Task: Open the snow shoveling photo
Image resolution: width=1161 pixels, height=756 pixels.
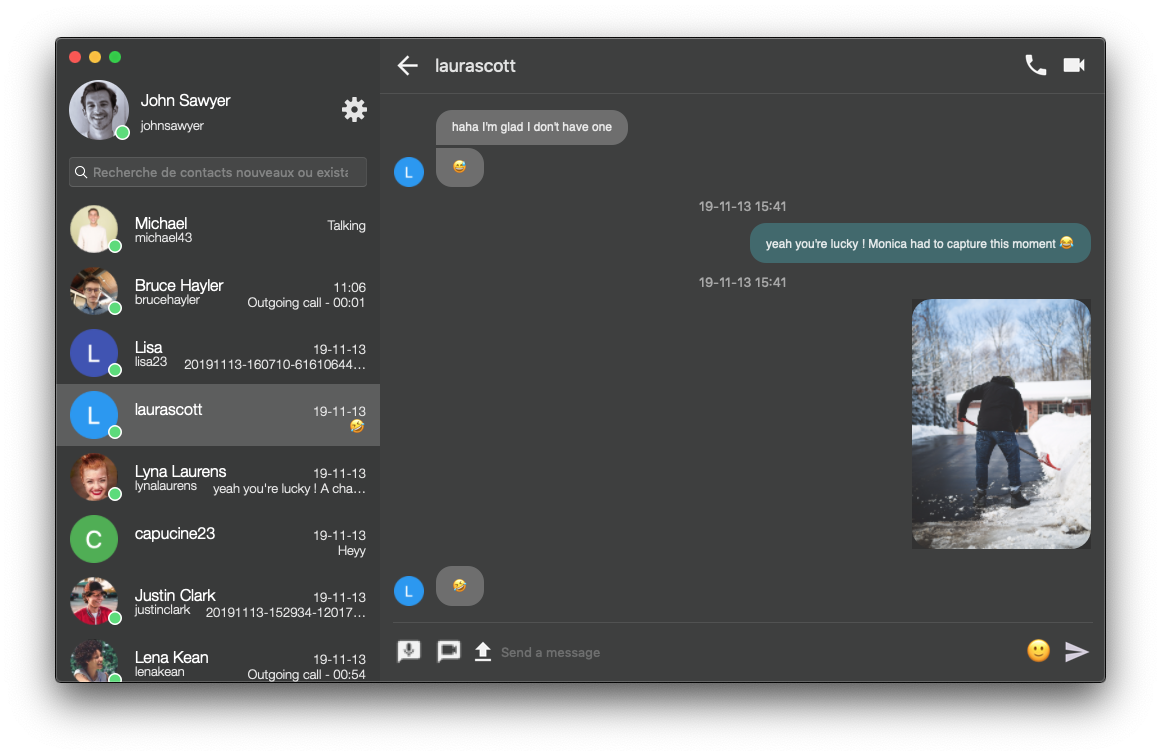Action: pyautogui.click(x=1001, y=424)
